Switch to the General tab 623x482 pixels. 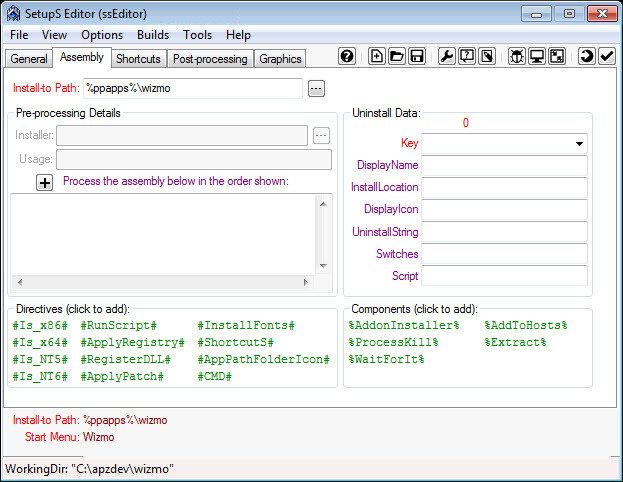click(x=29, y=59)
